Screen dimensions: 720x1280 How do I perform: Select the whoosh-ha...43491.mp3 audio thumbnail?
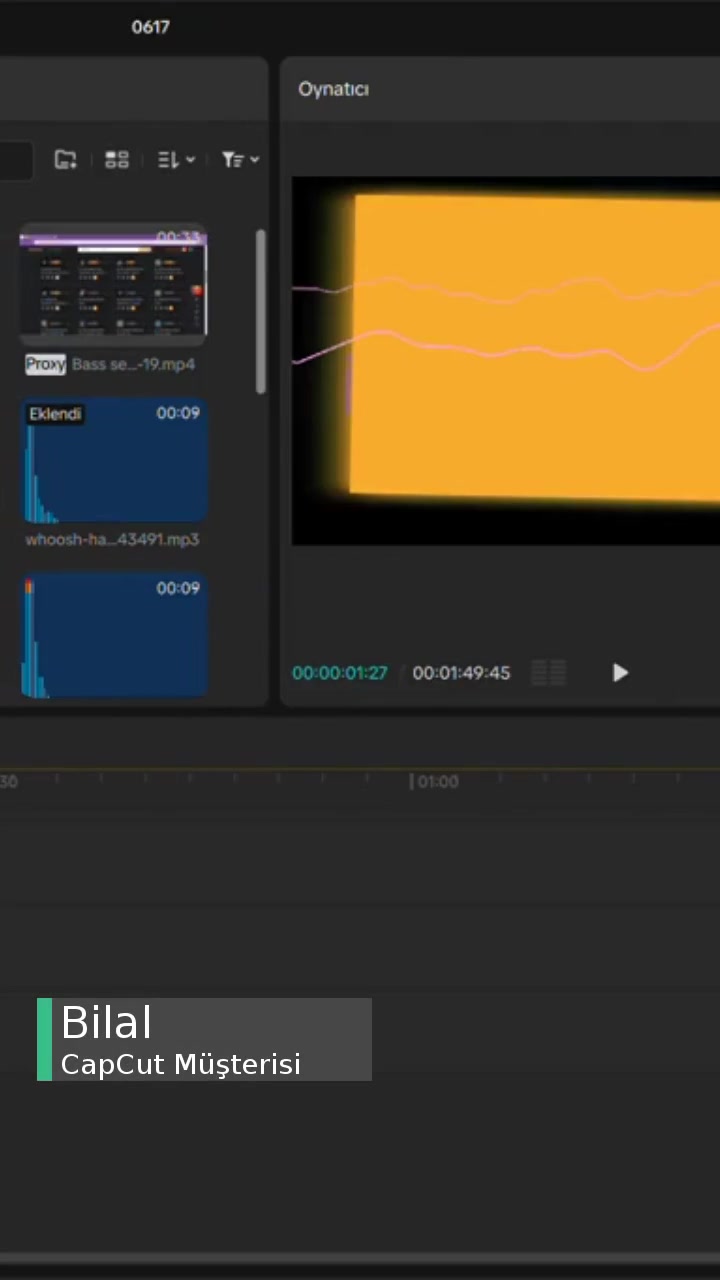click(x=114, y=462)
